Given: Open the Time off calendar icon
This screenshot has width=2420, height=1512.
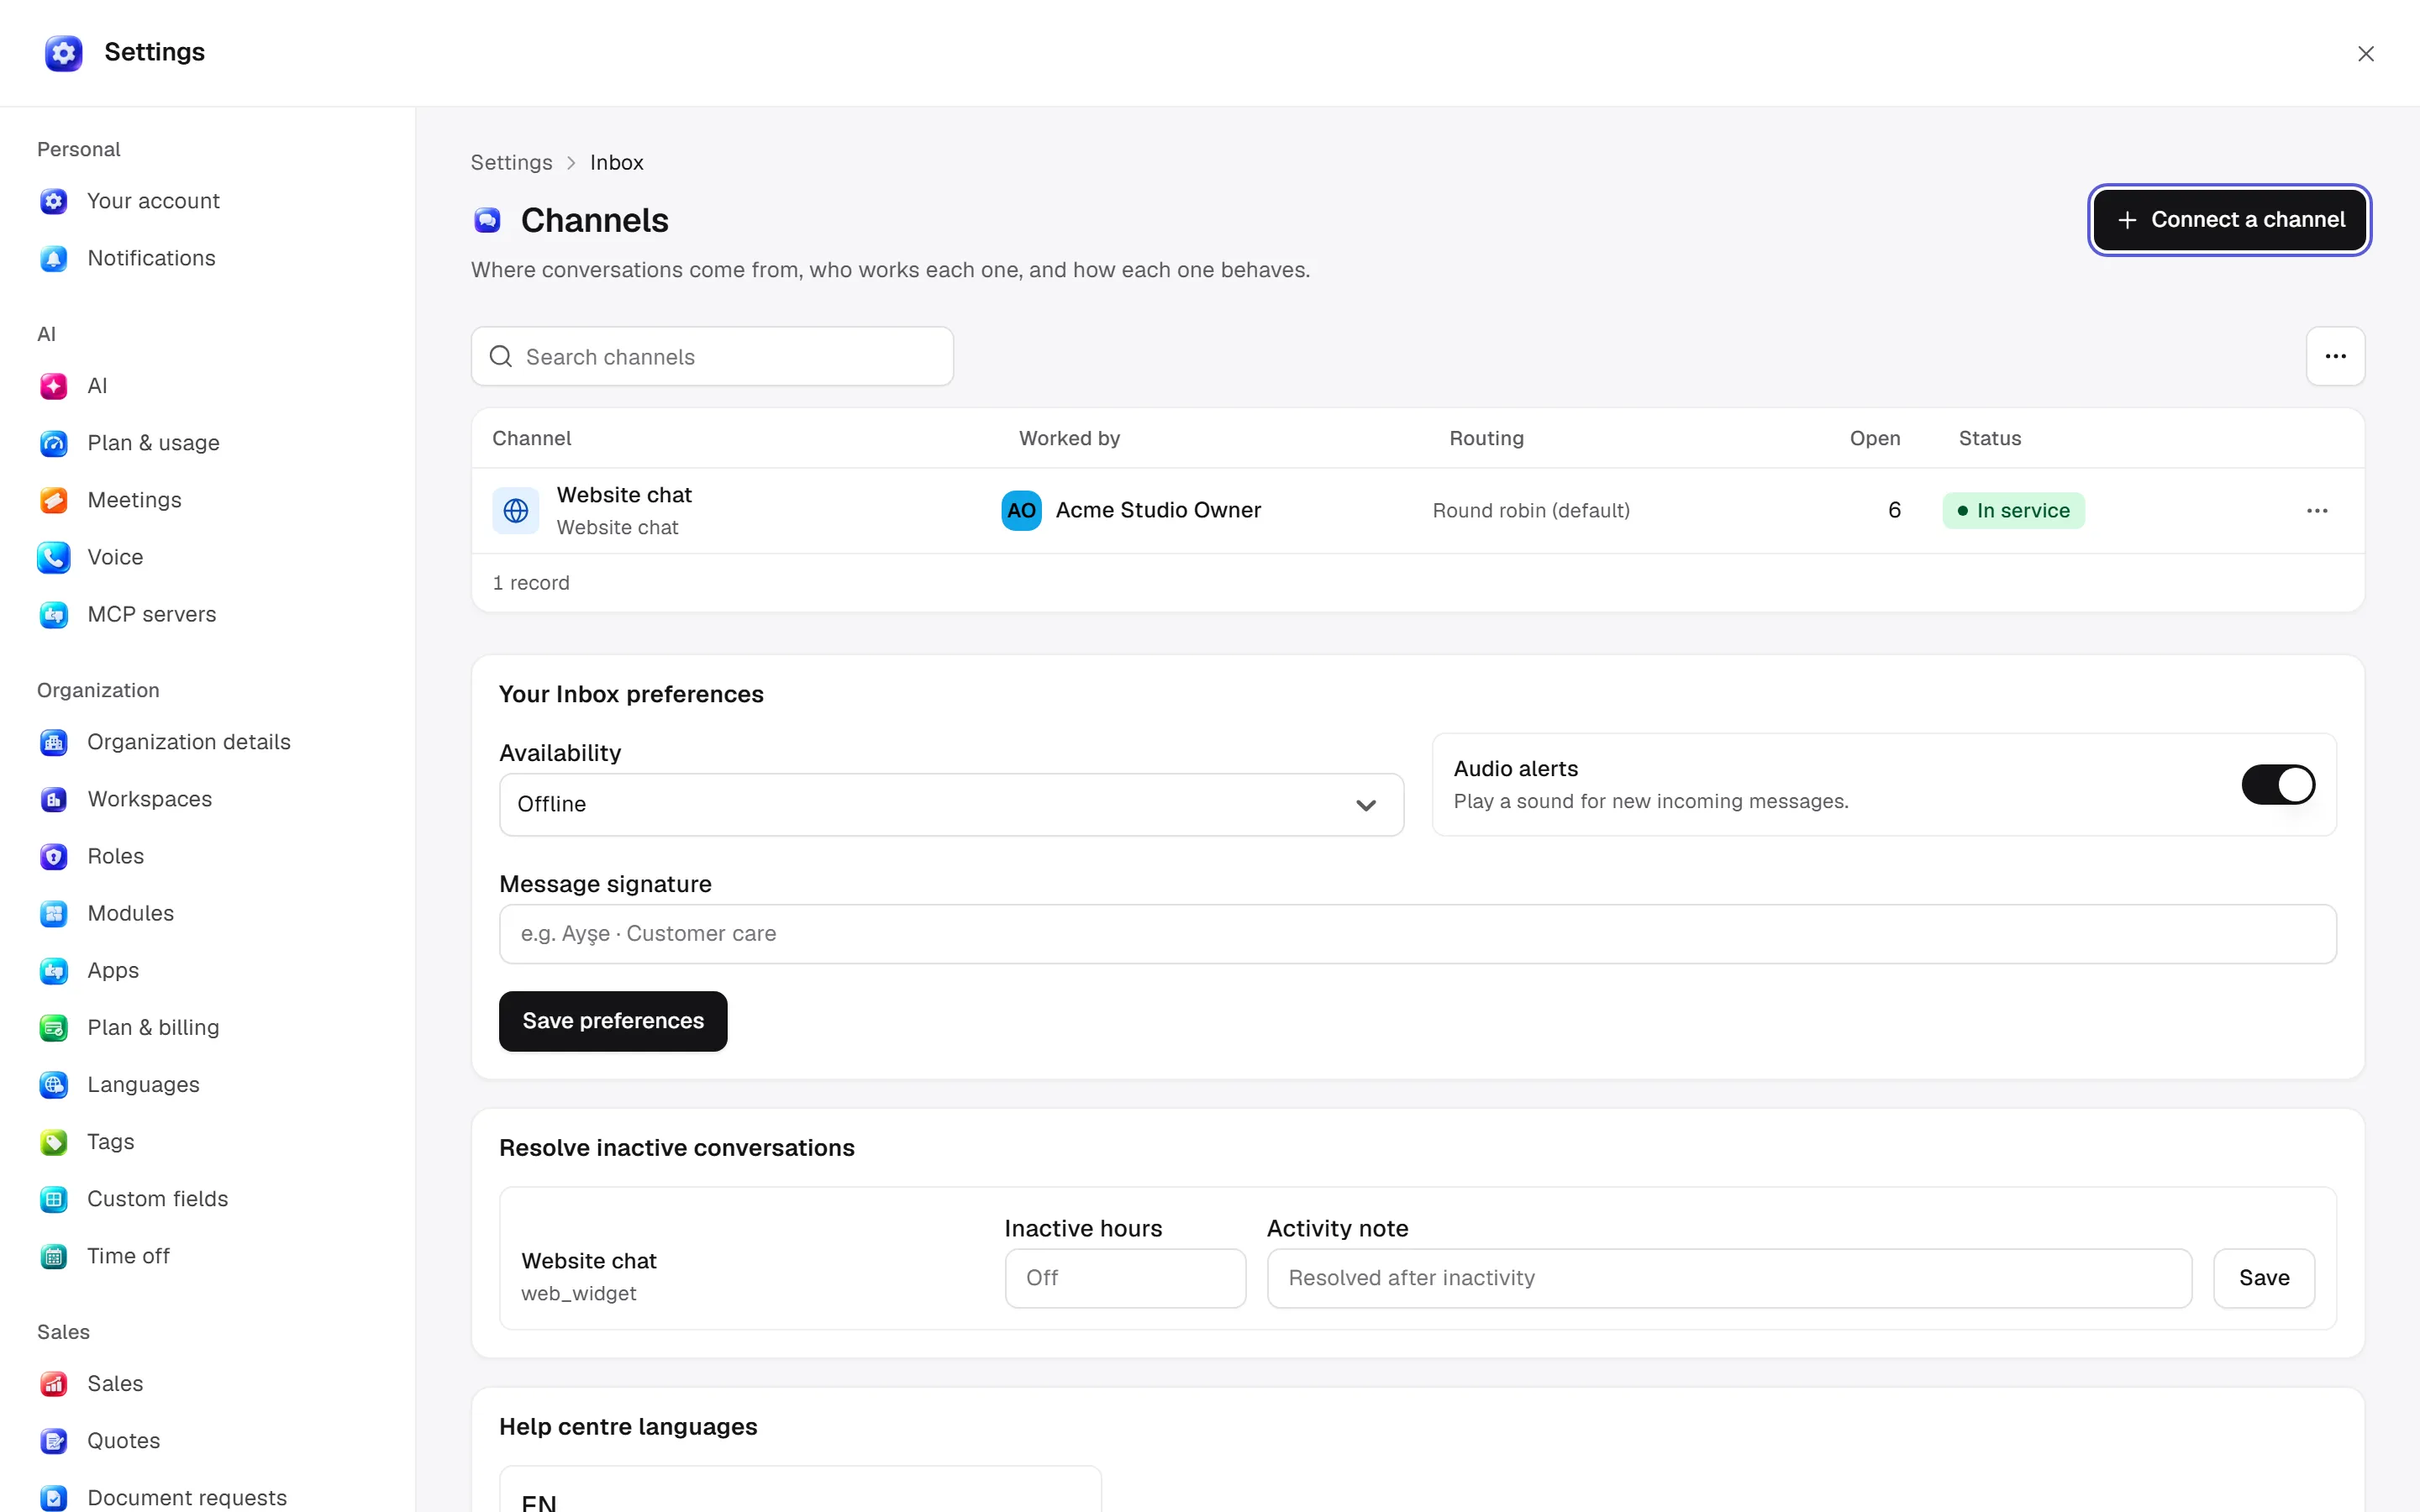Looking at the screenshot, I should point(53,1255).
